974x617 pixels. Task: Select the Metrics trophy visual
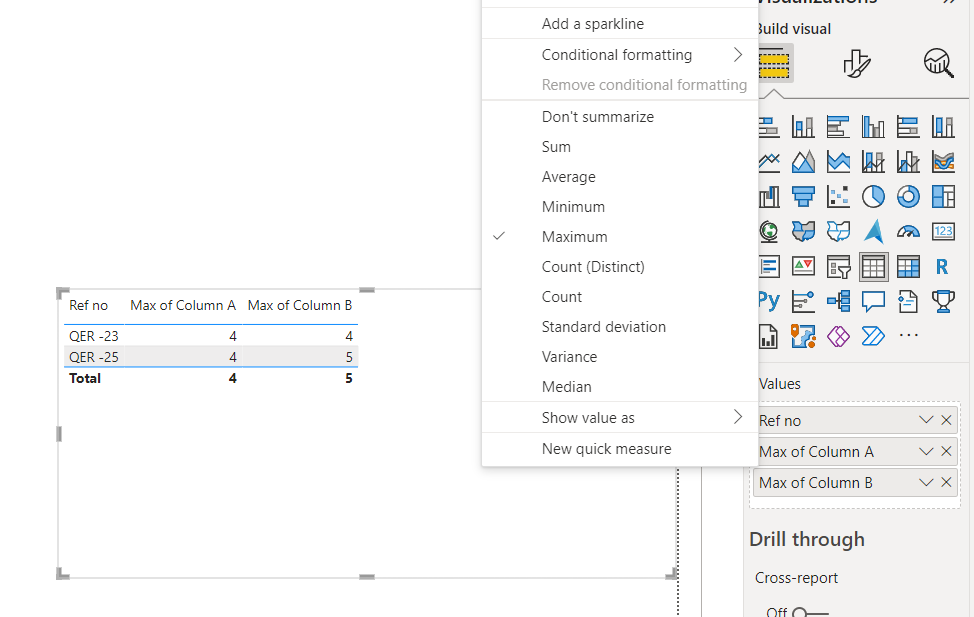[943, 301]
